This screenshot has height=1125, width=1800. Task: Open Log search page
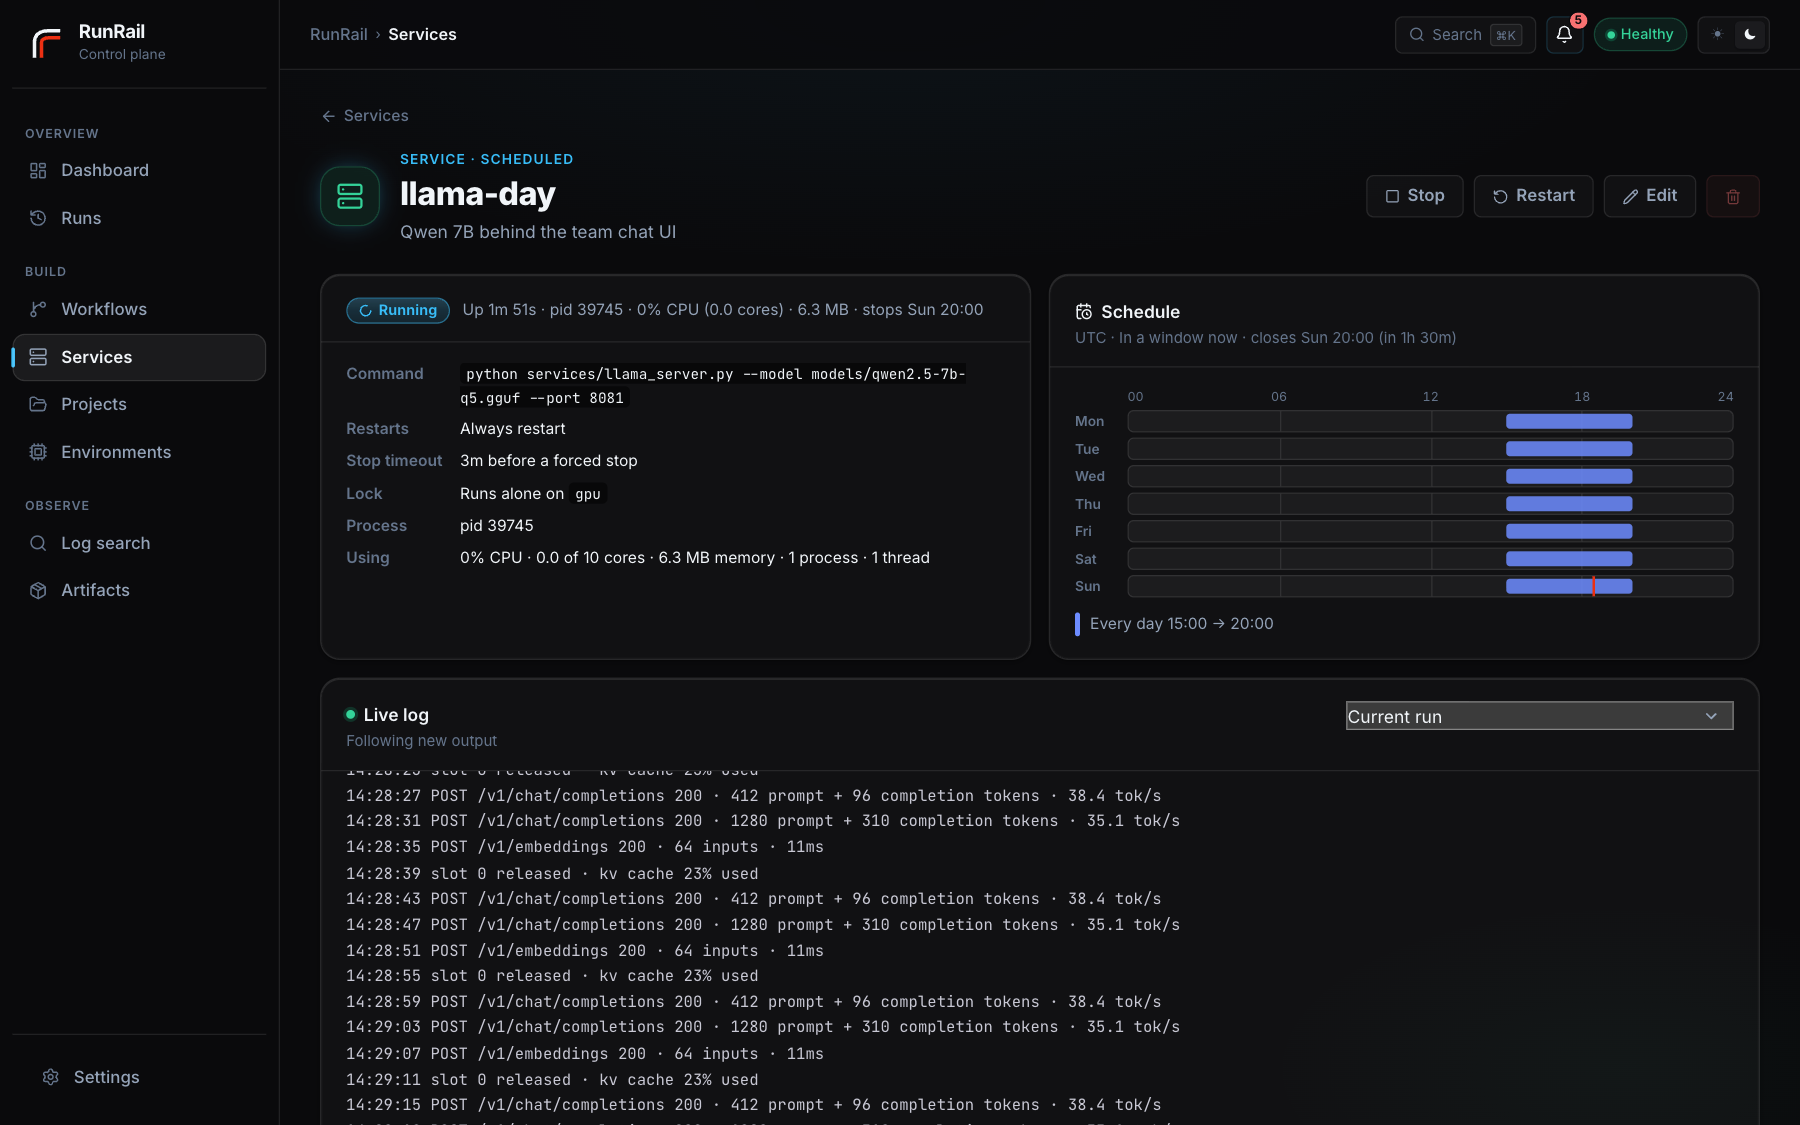139,543
